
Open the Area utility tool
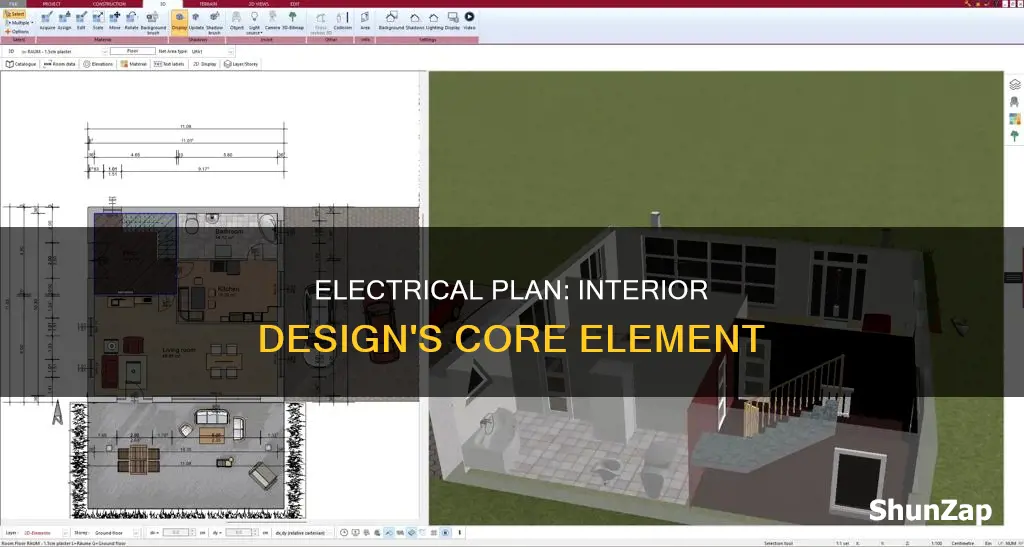click(x=365, y=21)
